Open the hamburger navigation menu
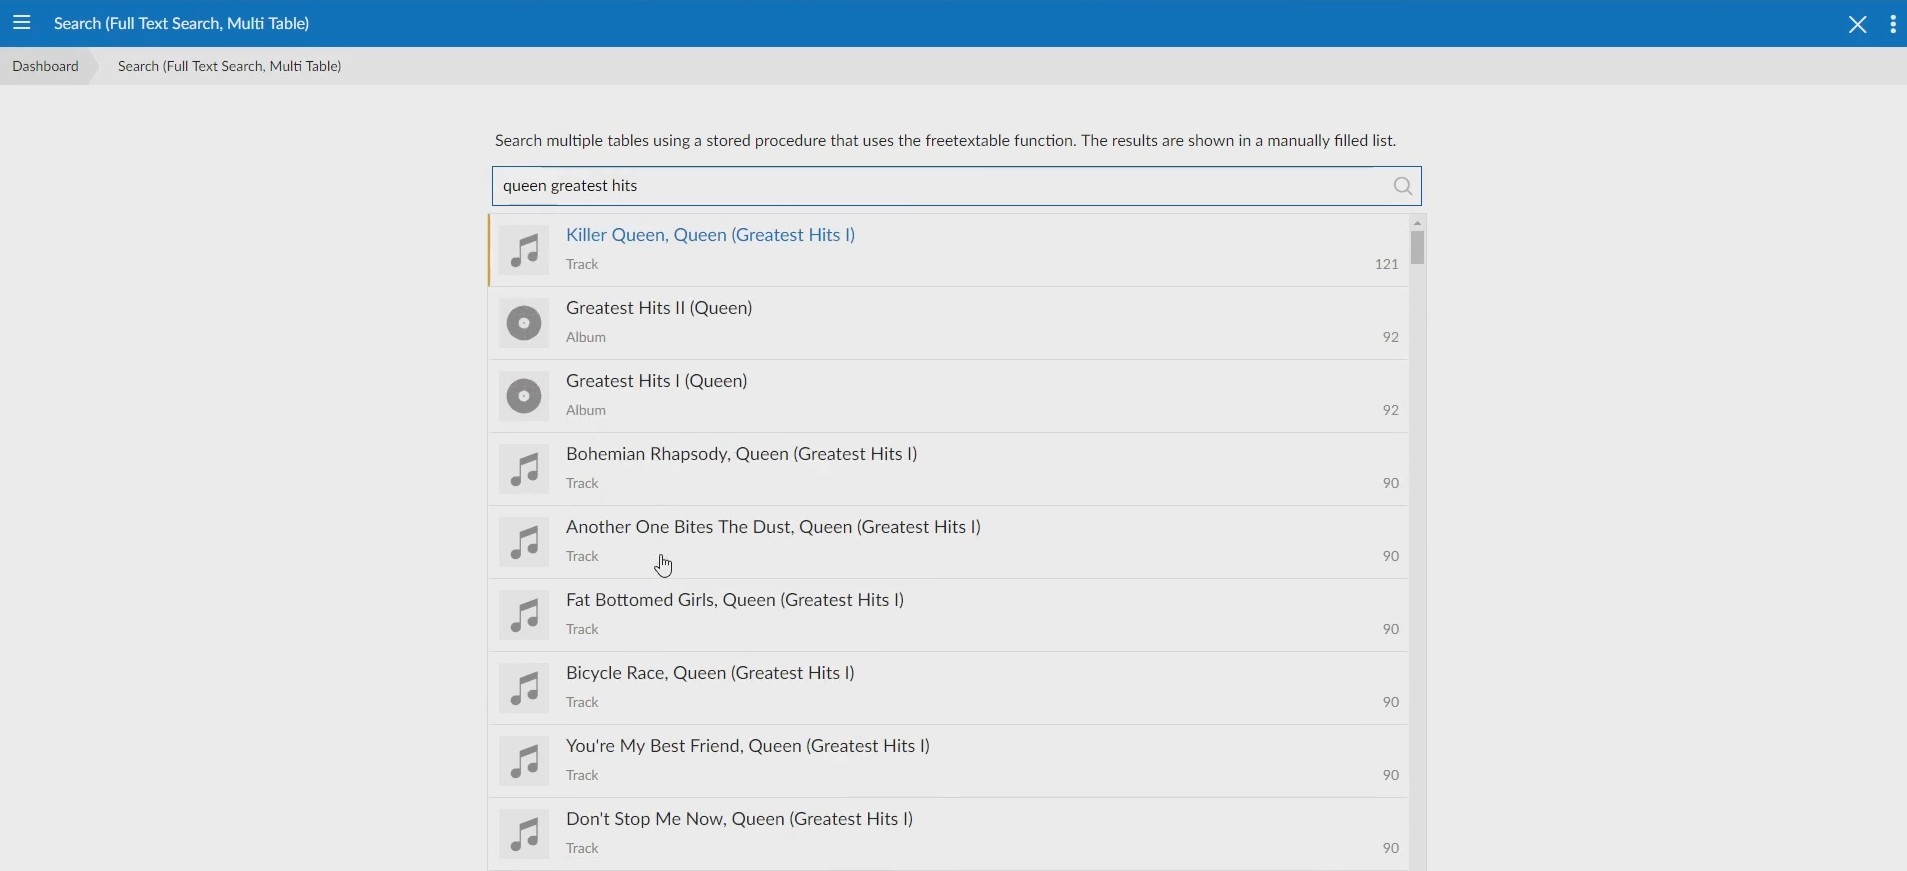Viewport: 1907px width, 871px height. point(22,23)
